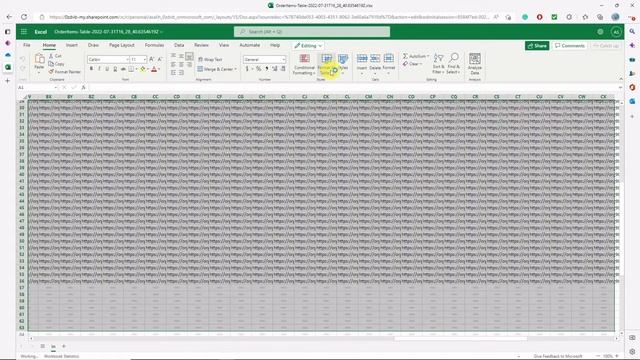Click the Paste clipboard icon
Viewport: 640px width, 360px height.
(39, 59)
